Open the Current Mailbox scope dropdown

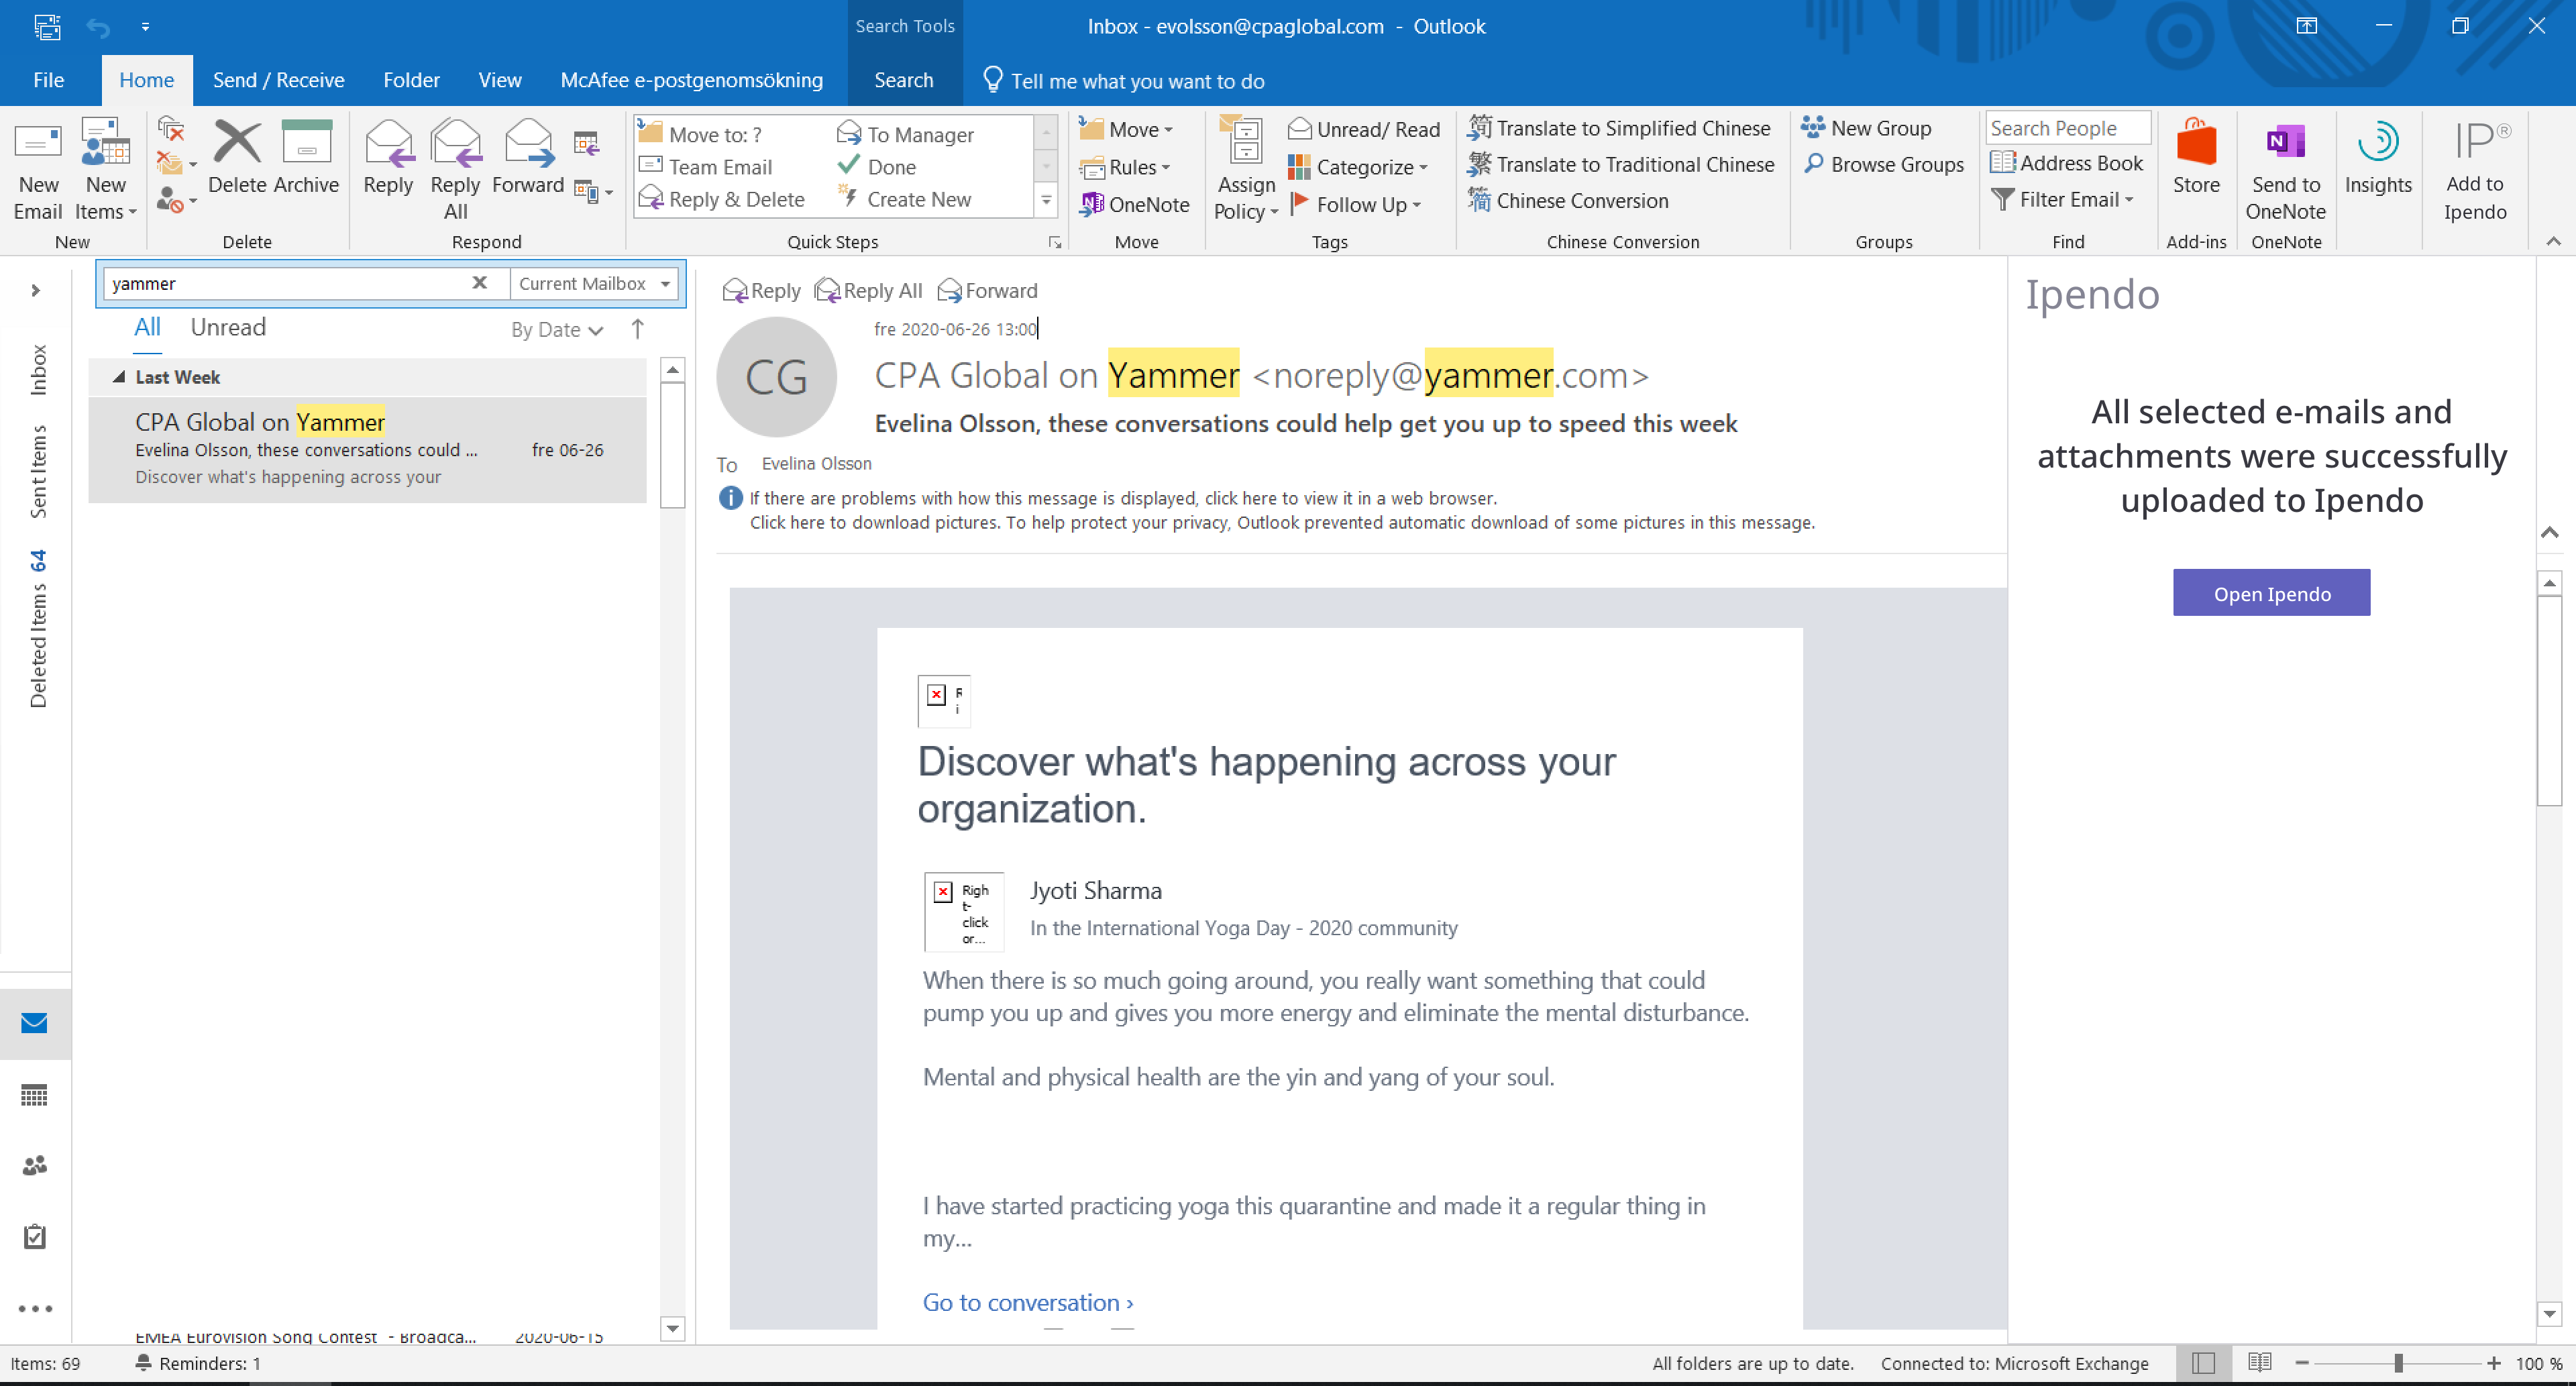click(594, 284)
